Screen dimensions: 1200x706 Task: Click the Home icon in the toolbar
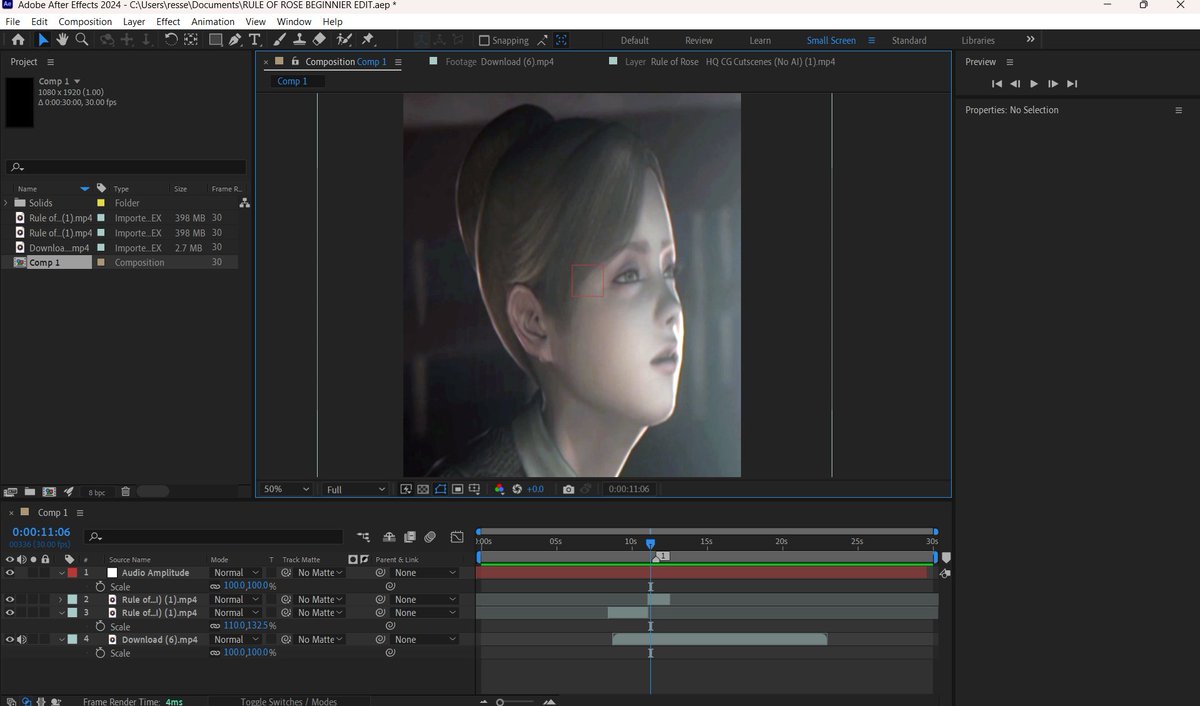(x=18, y=40)
